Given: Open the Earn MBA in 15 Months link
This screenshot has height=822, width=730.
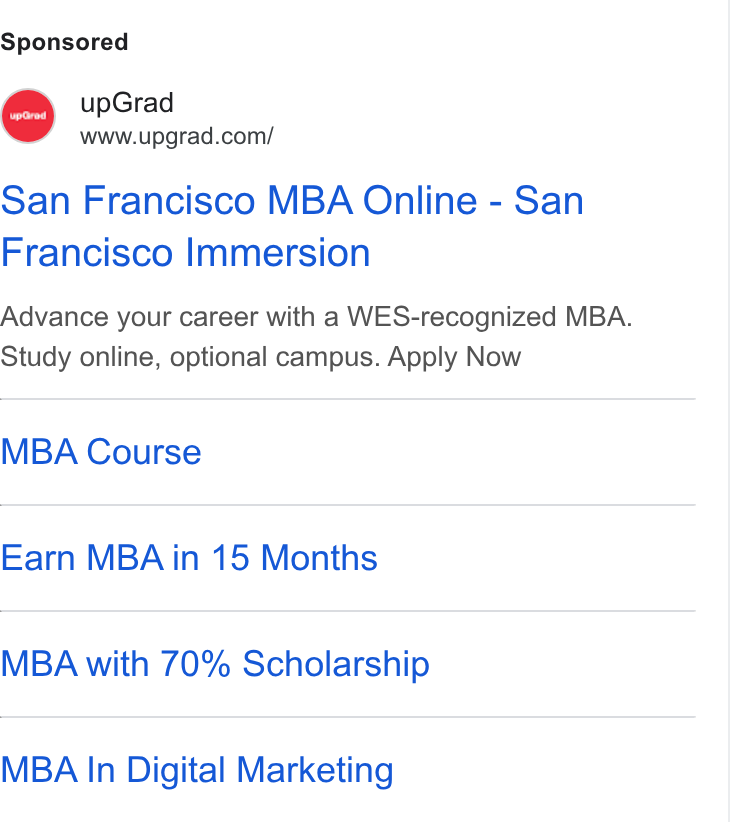Looking at the screenshot, I should (x=189, y=558).
